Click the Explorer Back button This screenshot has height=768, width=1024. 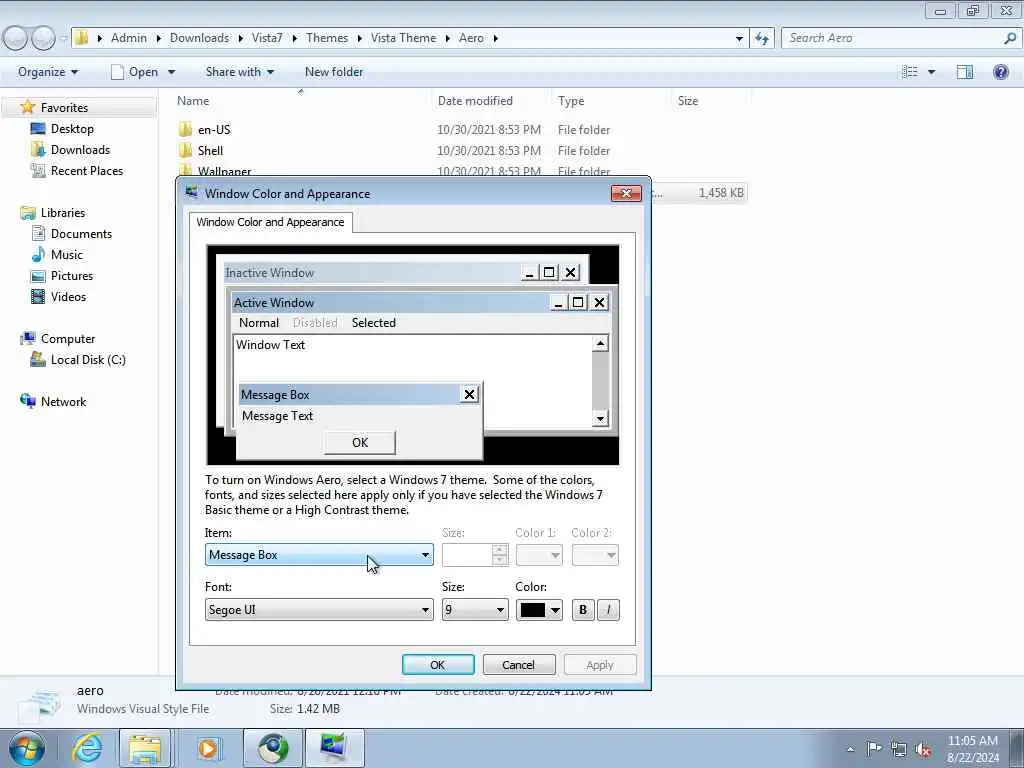click(x=16, y=38)
